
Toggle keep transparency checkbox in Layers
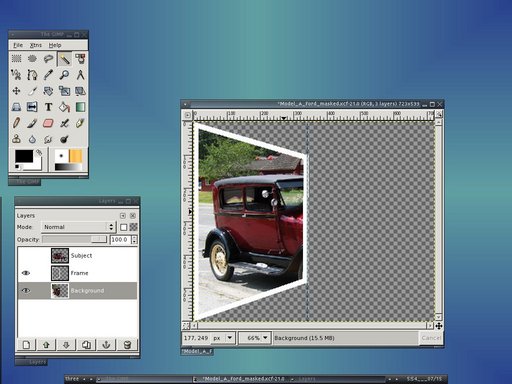pos(124,227)
